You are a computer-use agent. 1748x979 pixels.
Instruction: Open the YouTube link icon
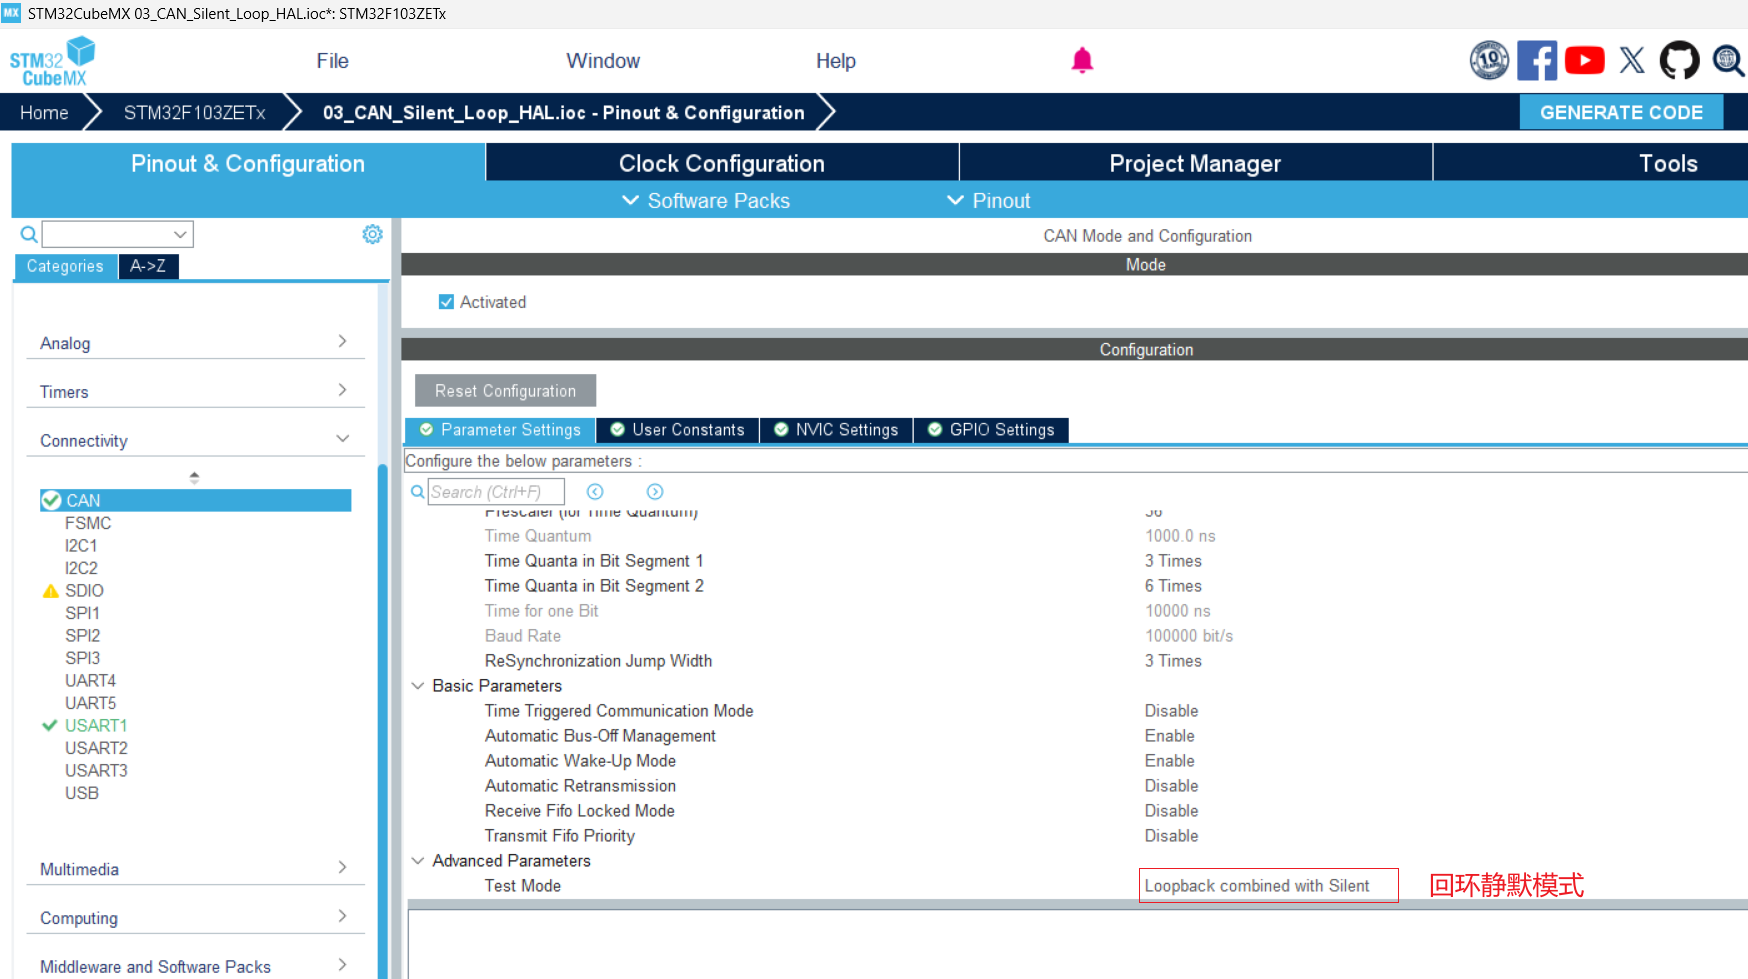[1585, 60]
